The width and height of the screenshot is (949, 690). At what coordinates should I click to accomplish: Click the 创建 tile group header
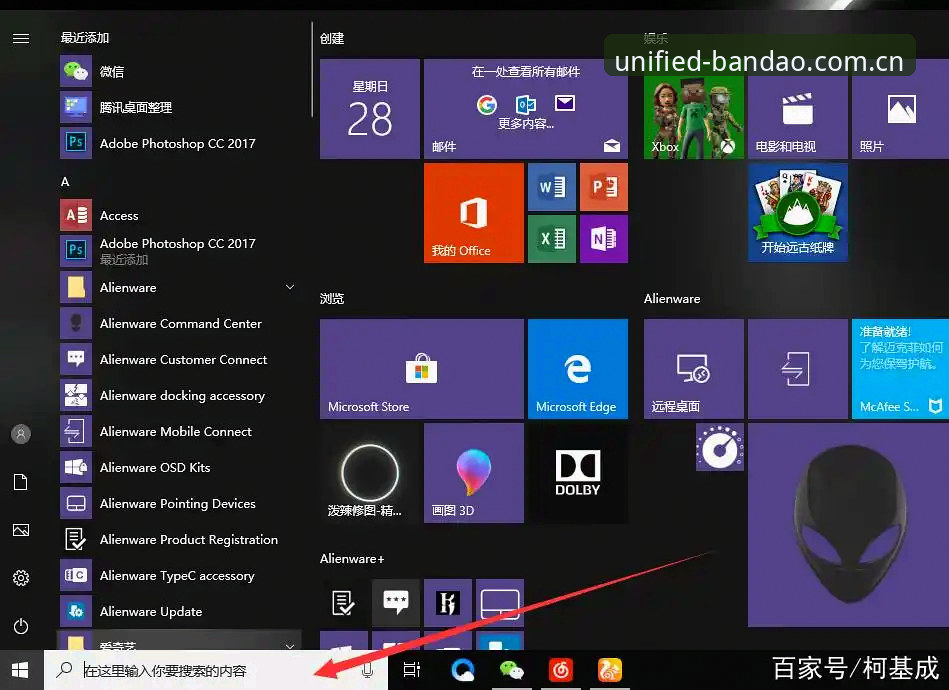click(x=332, y=39)
